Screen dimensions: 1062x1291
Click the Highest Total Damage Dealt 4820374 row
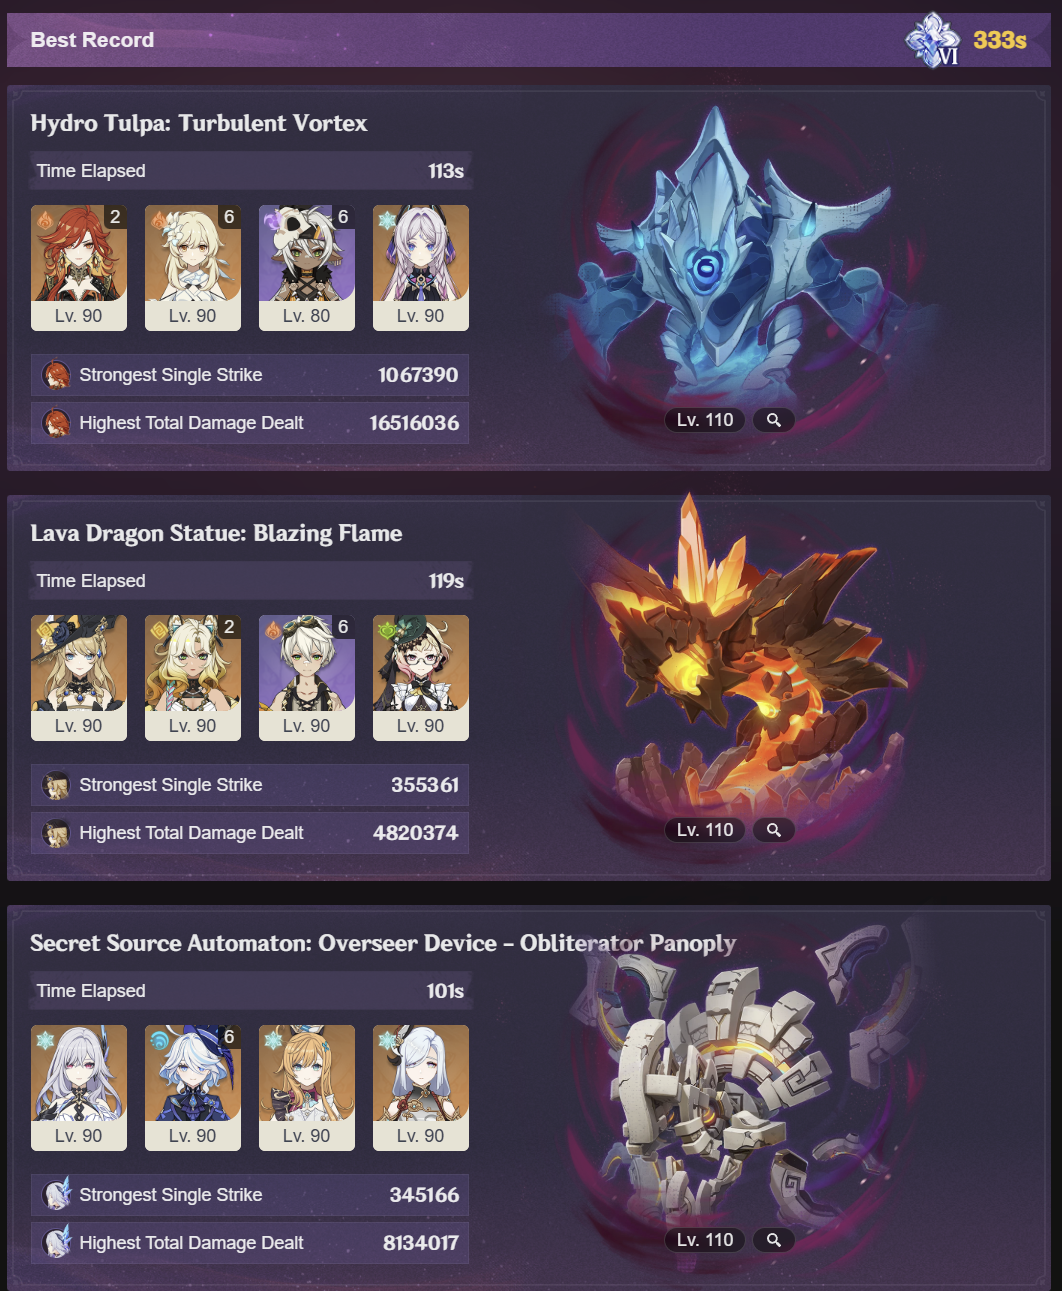(x=250, y=833)
